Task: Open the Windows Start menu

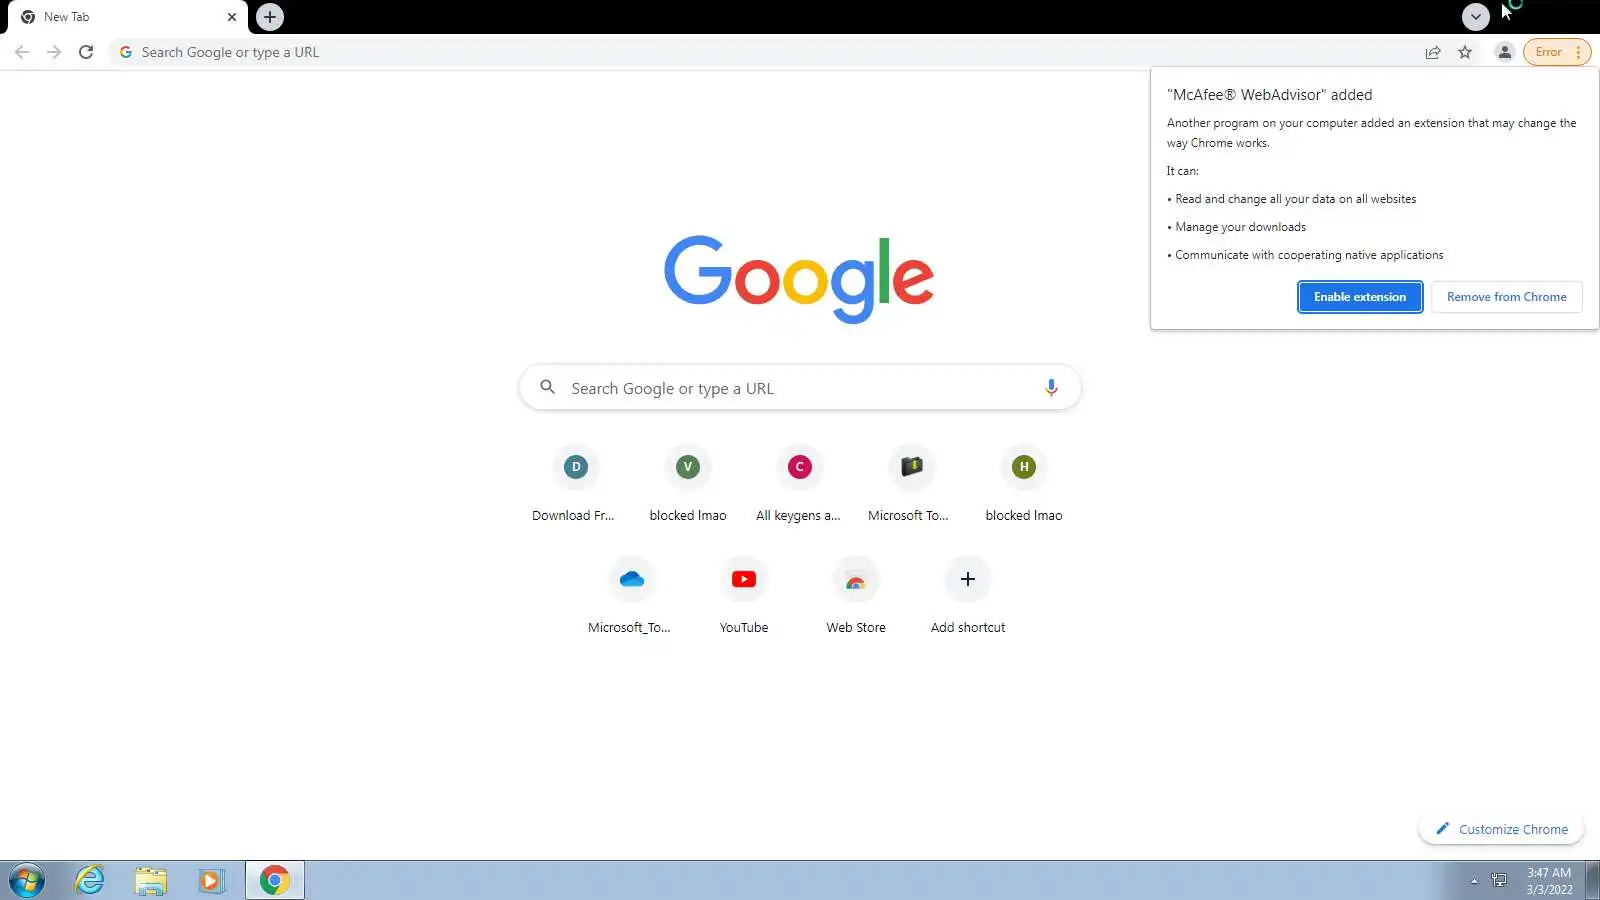Action: pyautogui.click(x=27, y=881)
